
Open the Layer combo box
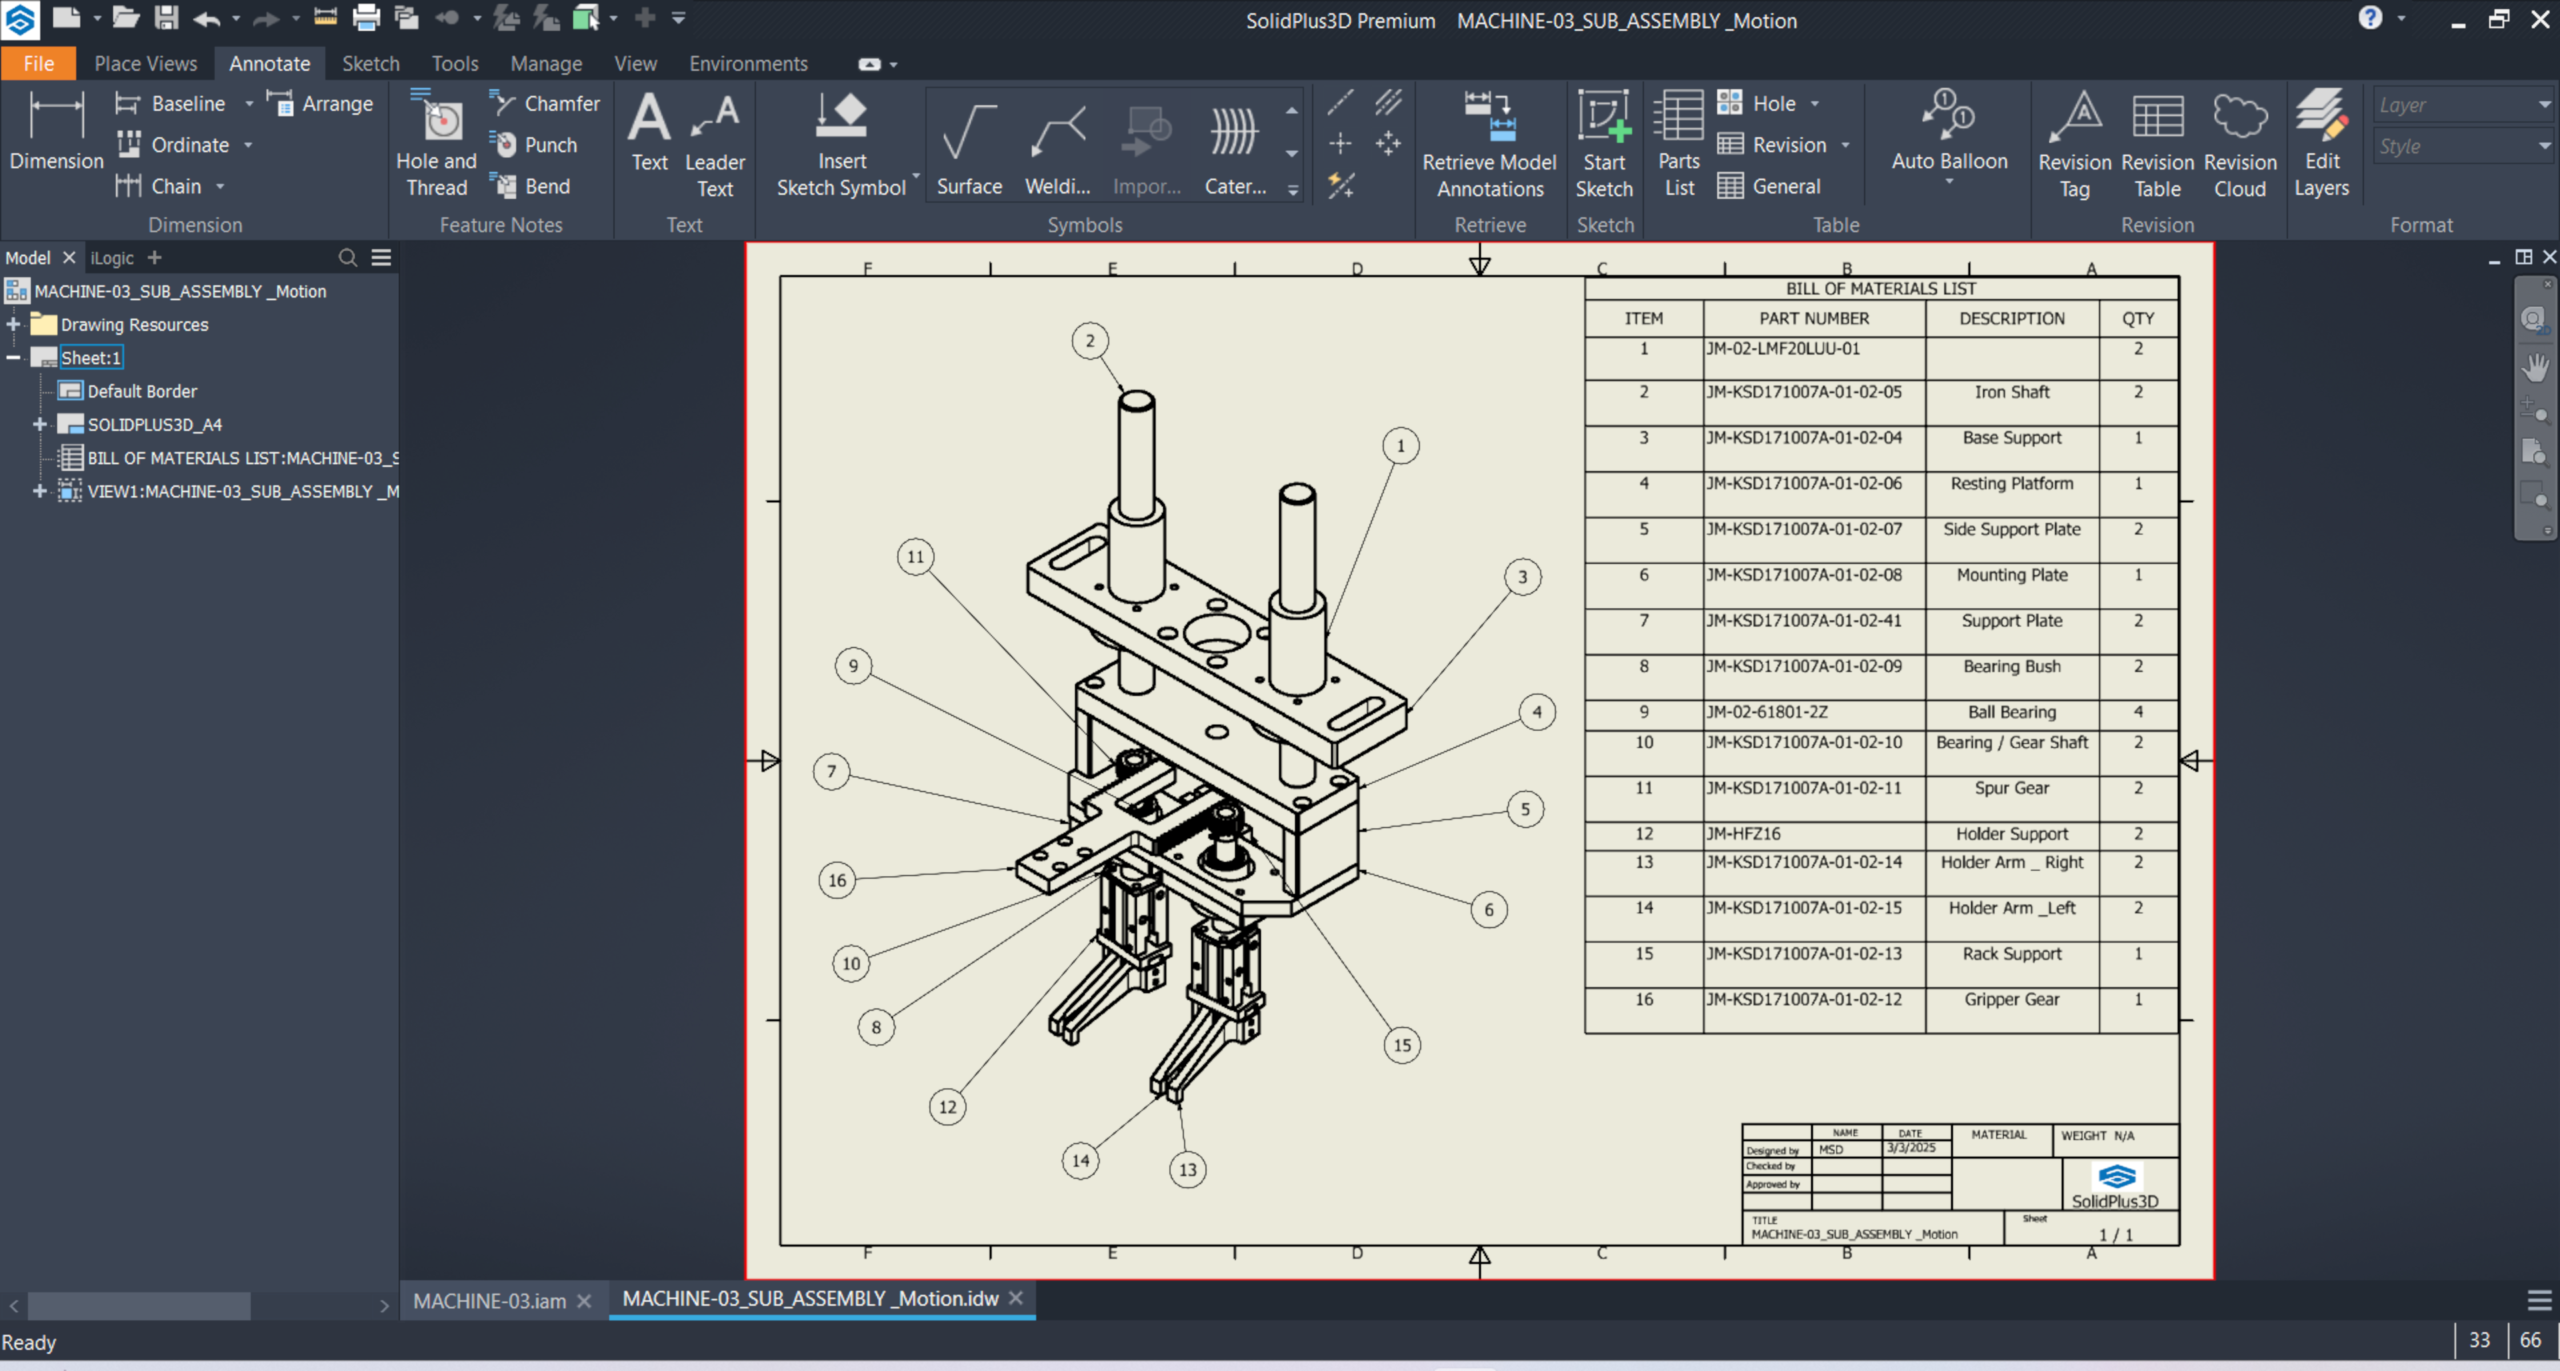(x=2464, y=105)
